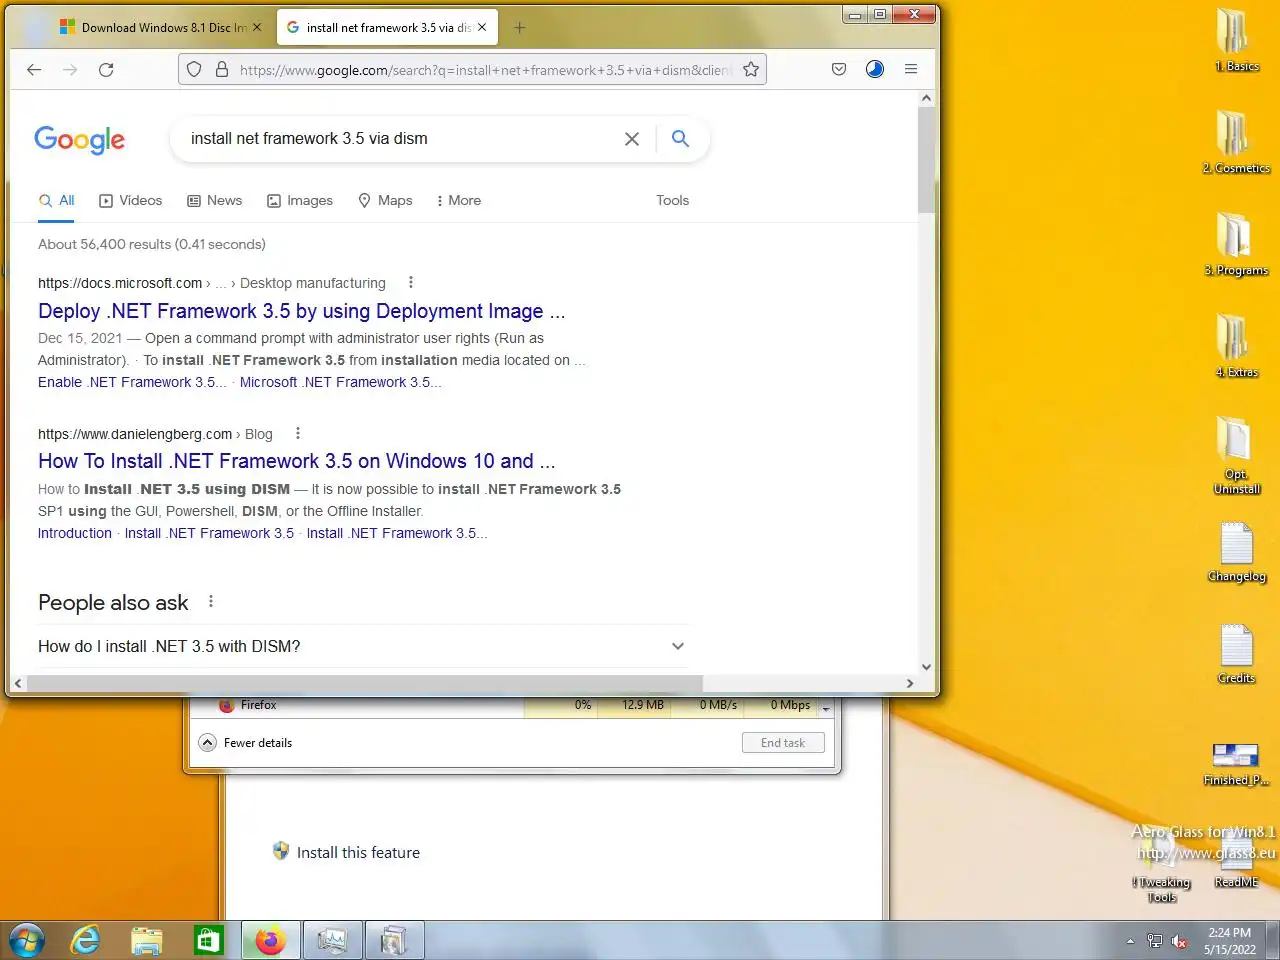Click the browser horizontal scrollbar right arrow
The height and width of the screenshot is (960, 1280).
[909, 683]
